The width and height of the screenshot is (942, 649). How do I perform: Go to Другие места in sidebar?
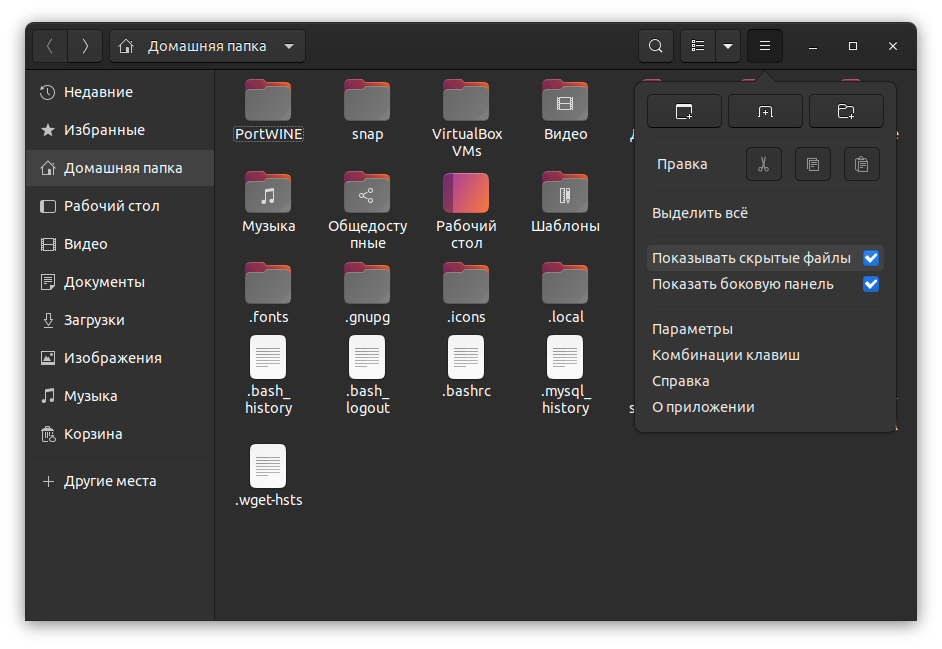pyautogui.click(x=110, y=481)
